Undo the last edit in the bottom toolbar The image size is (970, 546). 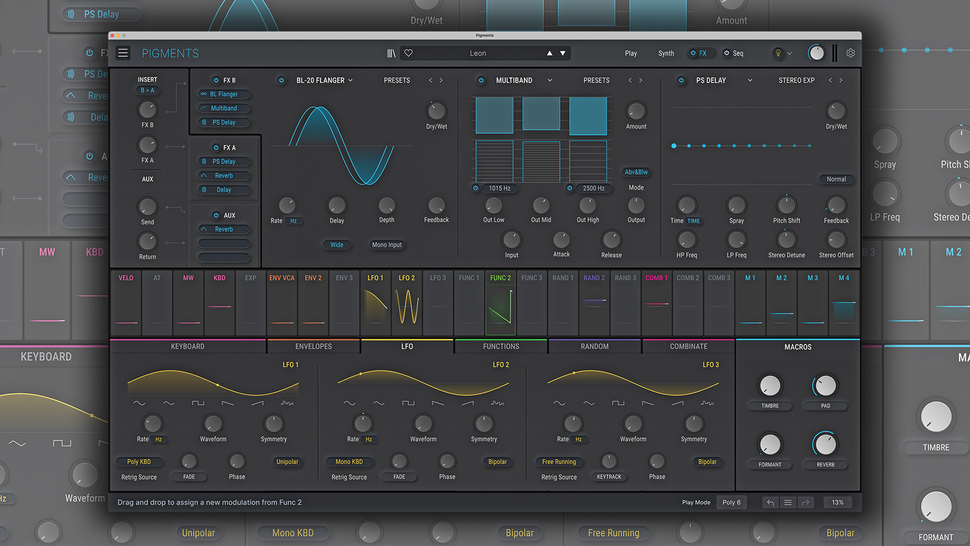[x=770, y=503]
